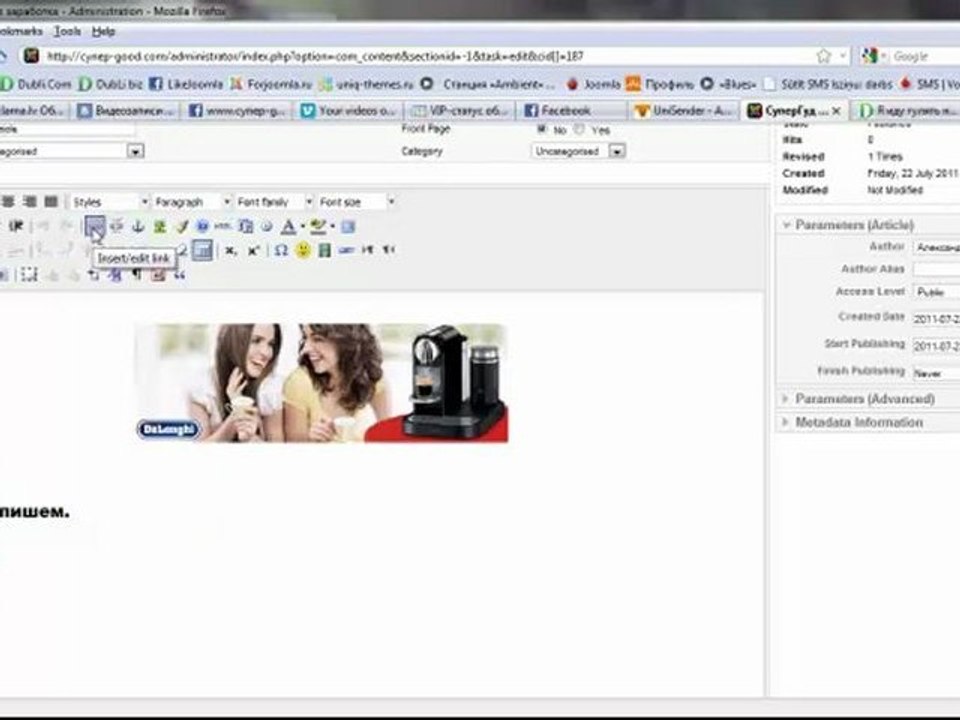Switch to the UniSender browser tab
This screenshot has width=960, height=720.
683,111
